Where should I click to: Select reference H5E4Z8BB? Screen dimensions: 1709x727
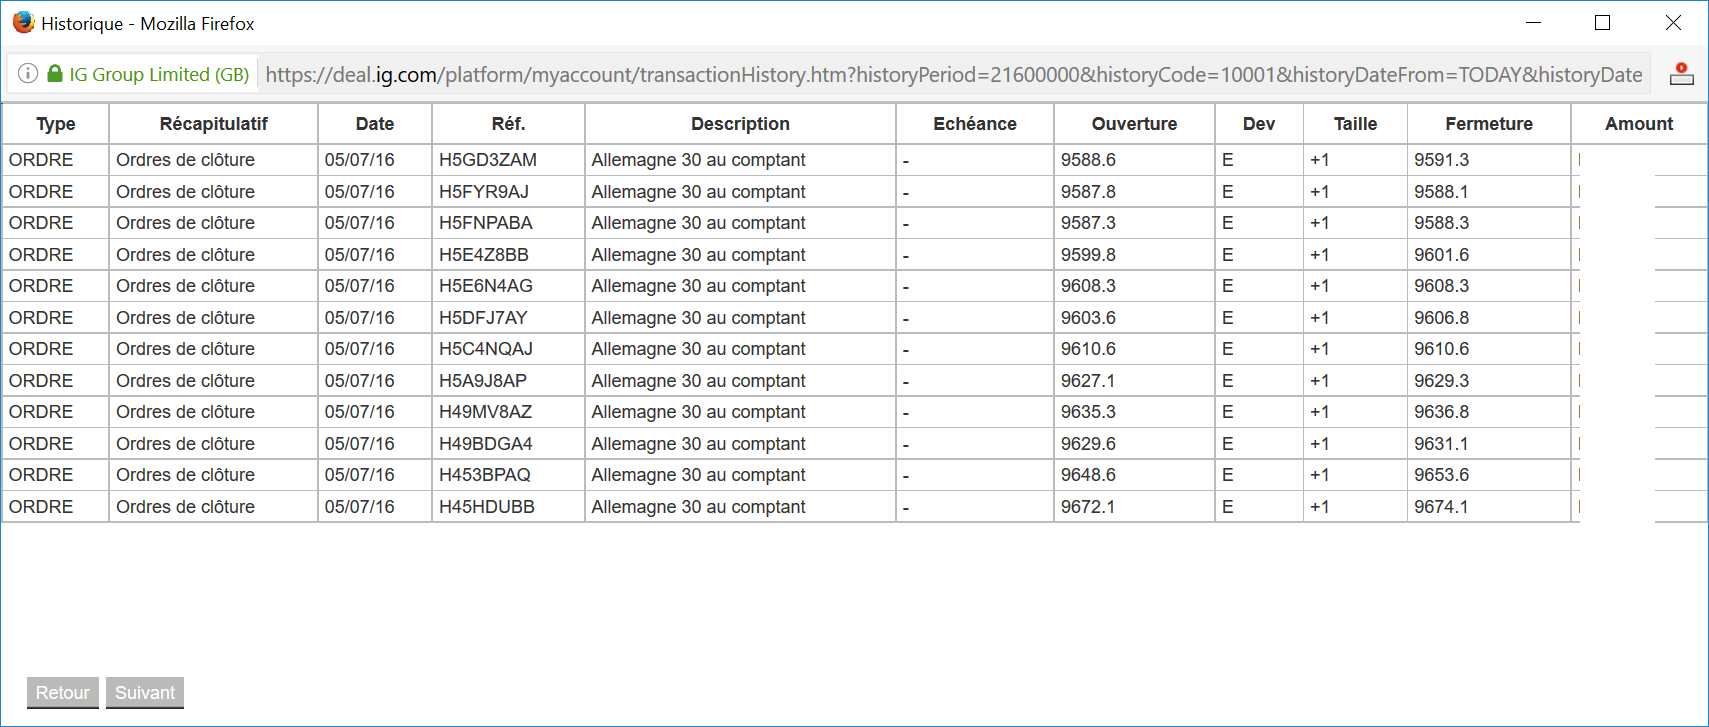click(484, 255)
